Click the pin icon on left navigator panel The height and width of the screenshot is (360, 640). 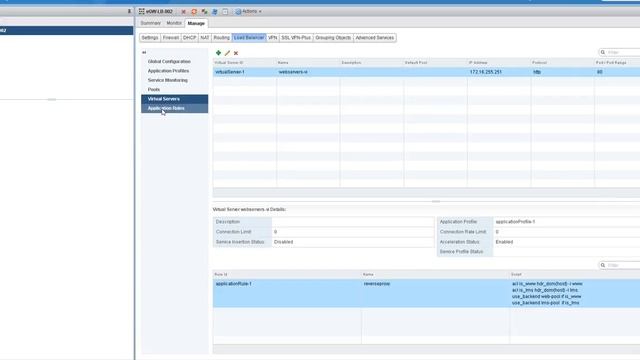[x=129, y=11]
